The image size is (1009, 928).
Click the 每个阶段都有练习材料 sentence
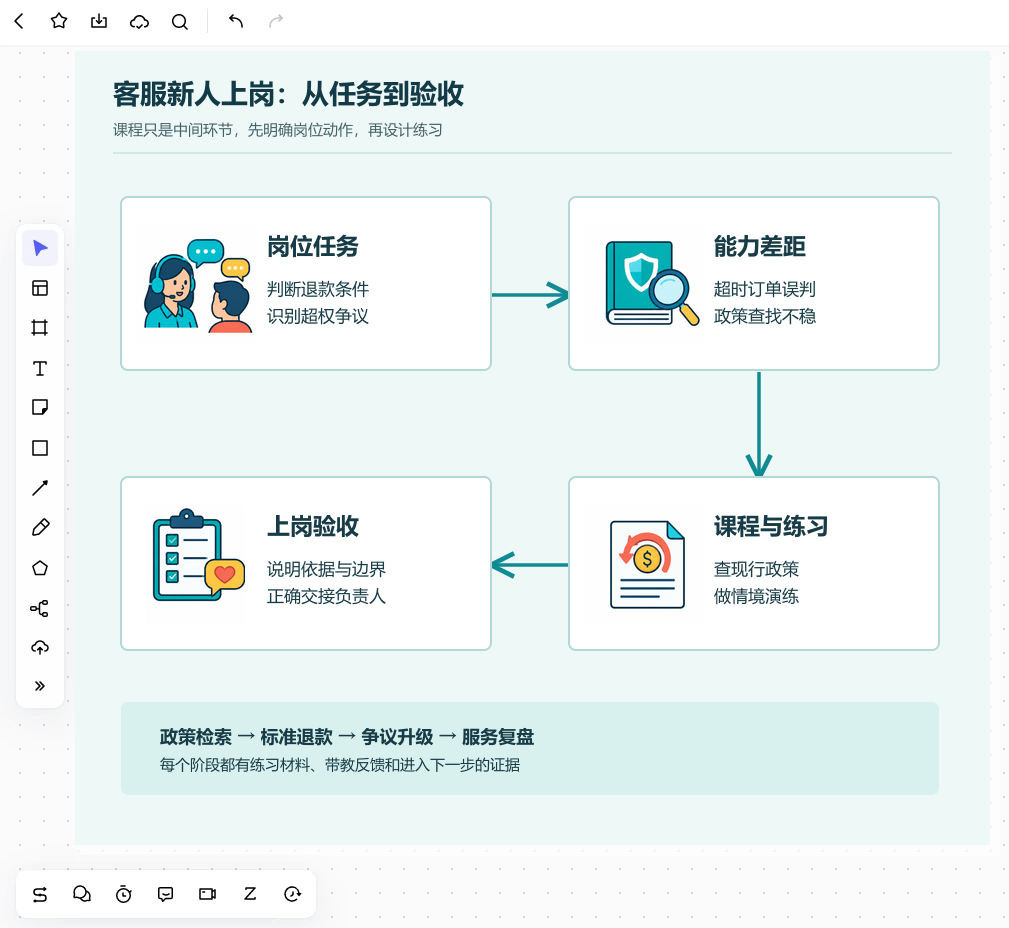[x=339, y=765]
